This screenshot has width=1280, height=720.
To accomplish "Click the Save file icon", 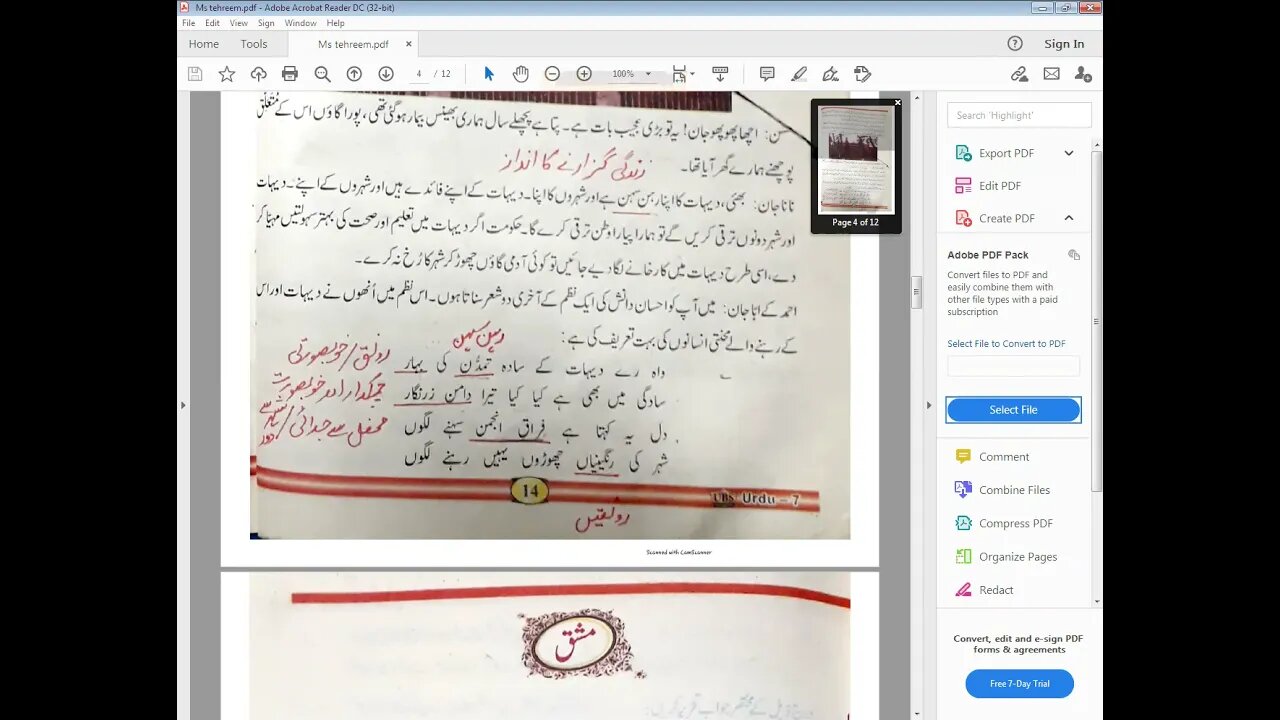I will coord(195,74).
